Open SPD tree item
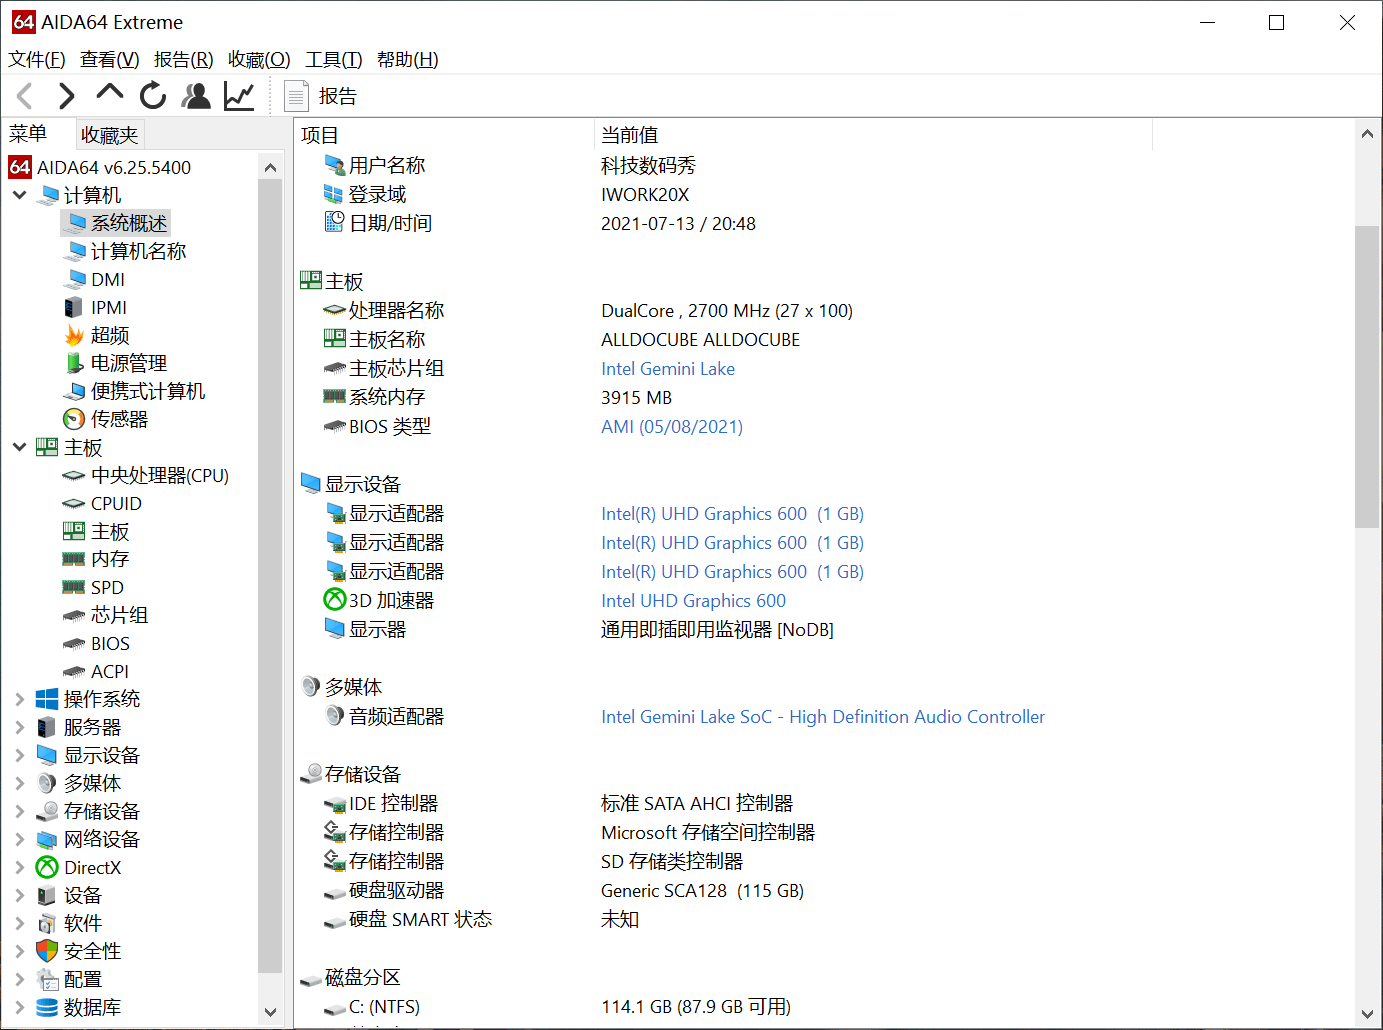This screenshot has width=1383, height=1030. (x=94, y=587)
